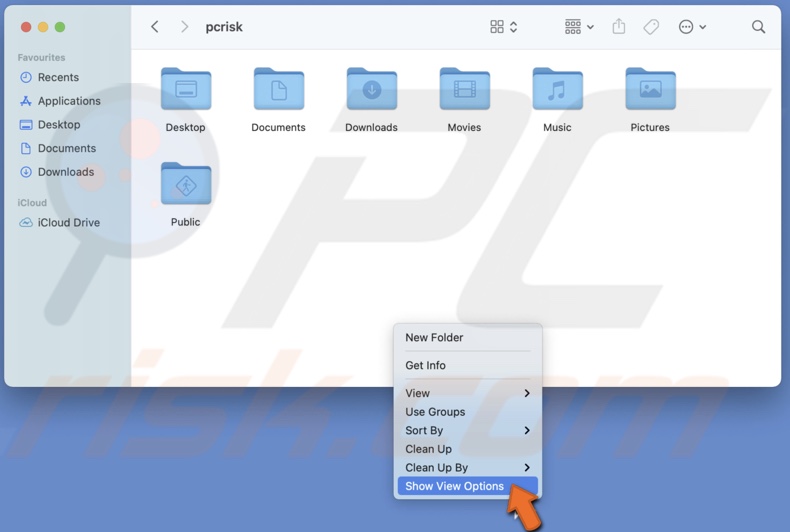Viewport: 790px width, 532px height.
Task: Close the Finder window with red button
Action: point(26,27)
